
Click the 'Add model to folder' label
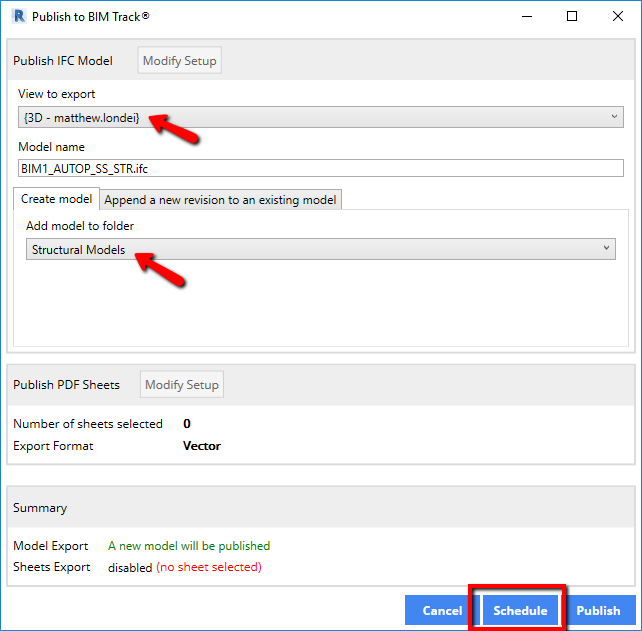pyautogui.click(x=80, y=226)
